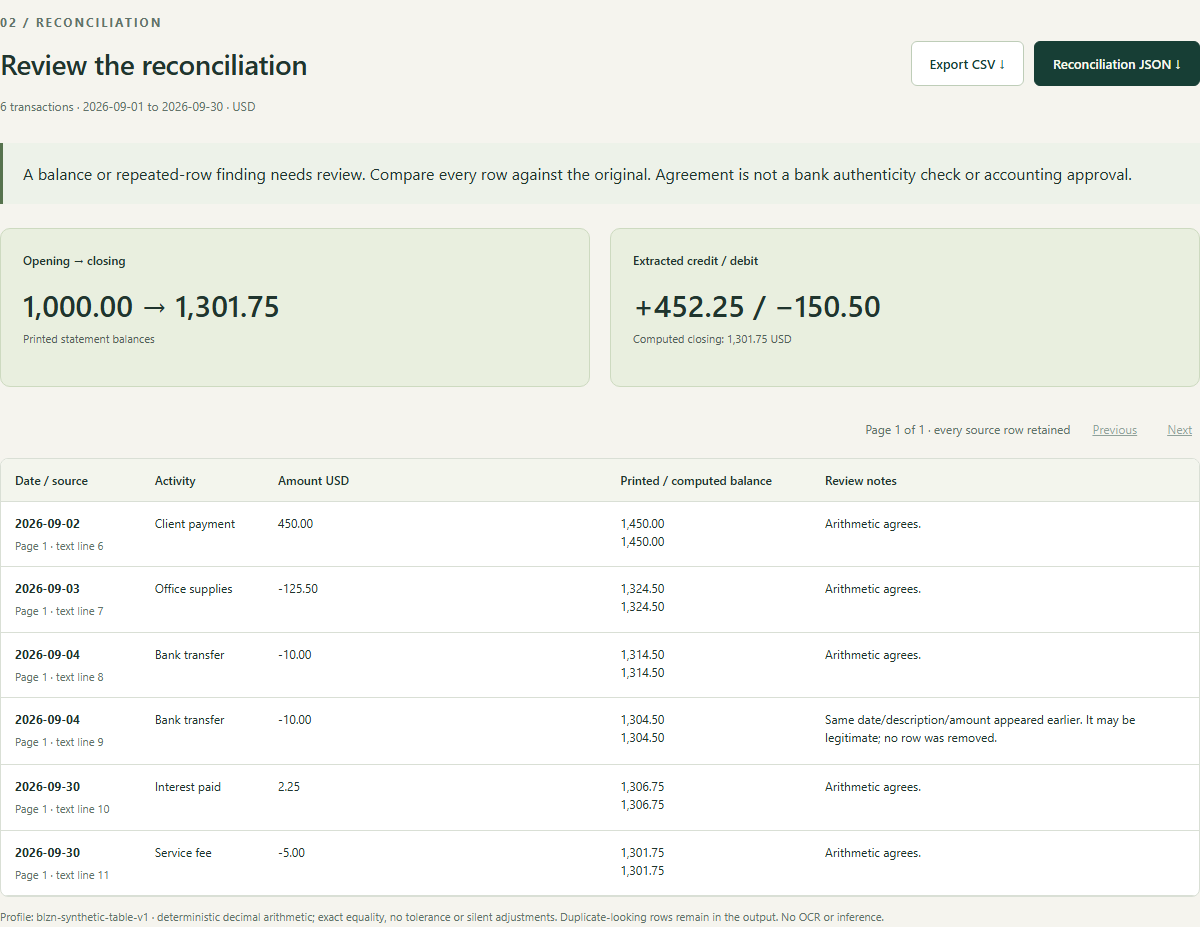Click the 1,306.75 printed balance value
This screenshot has width=1200, height=927.
pos(642,787)
